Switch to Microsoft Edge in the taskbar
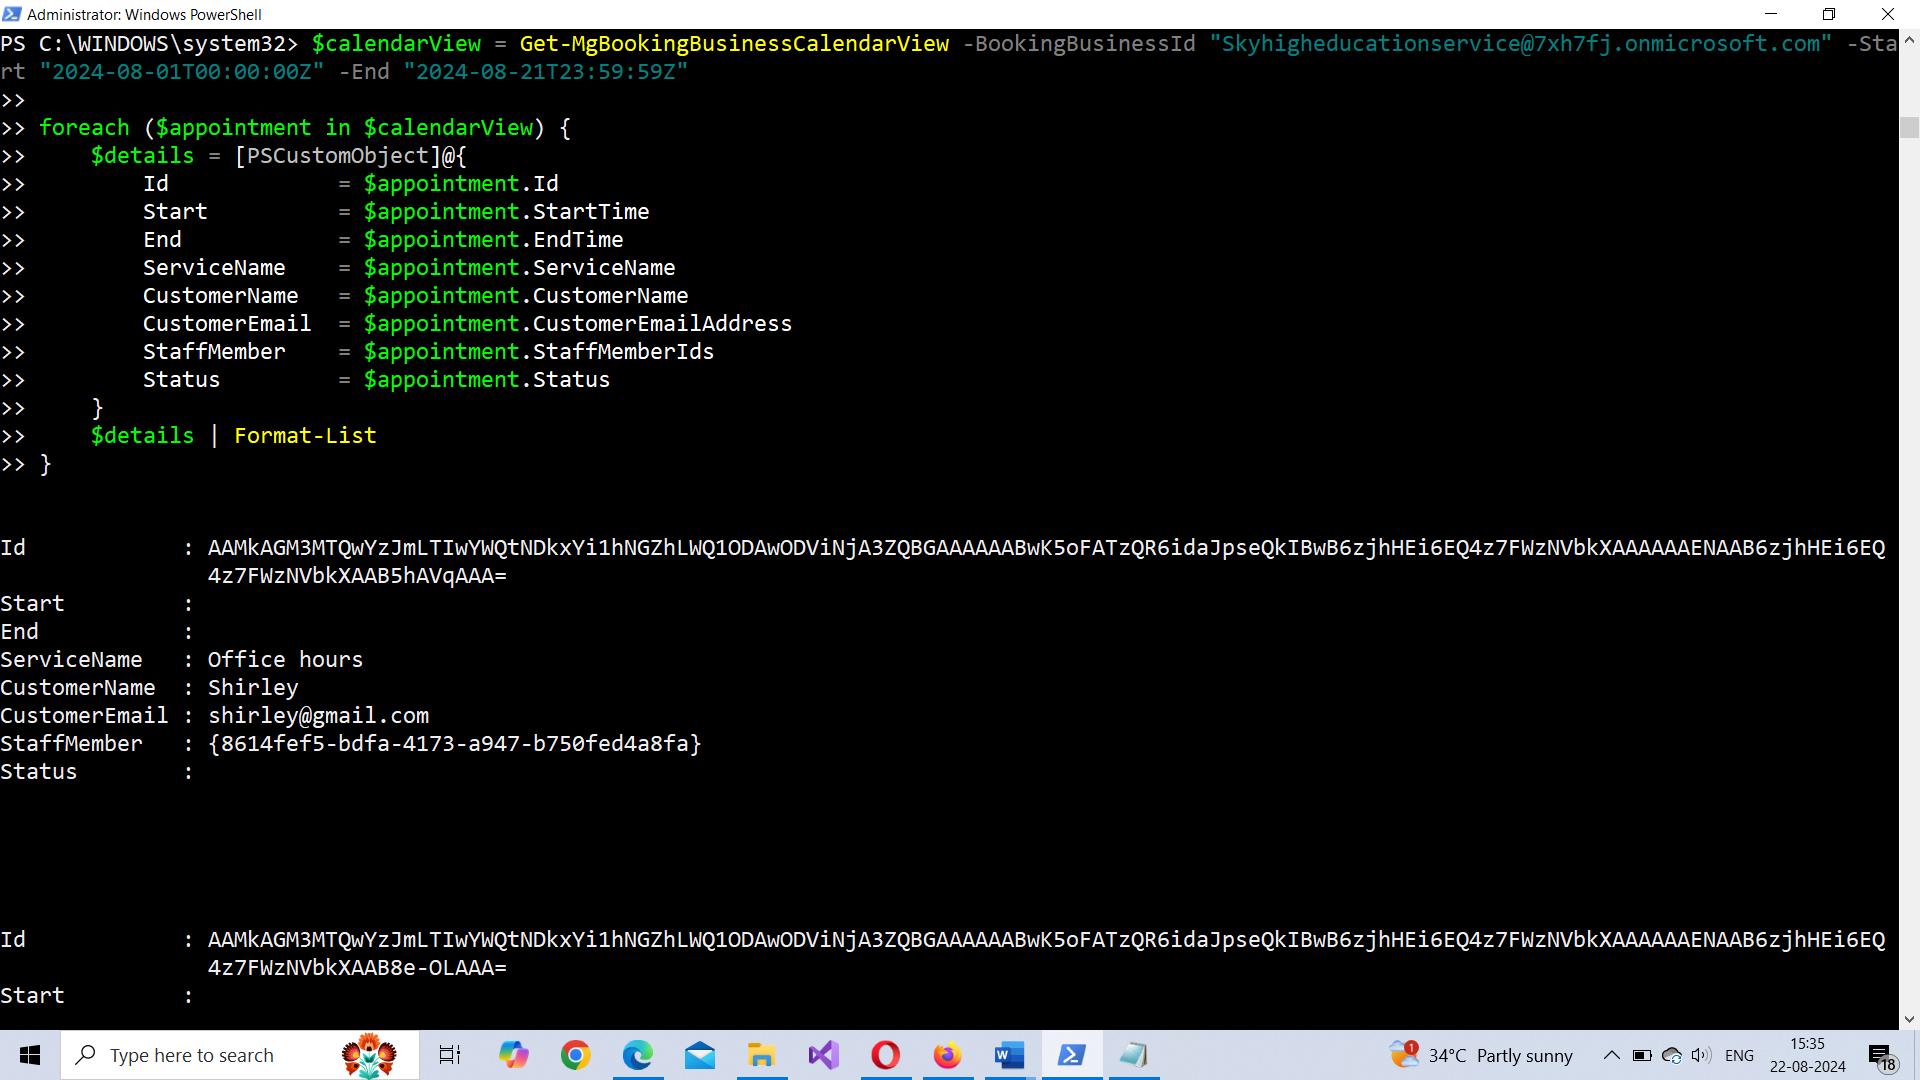Image resolution: width=1920 pixels, height=1080 pixels. tap(637, 1055)
